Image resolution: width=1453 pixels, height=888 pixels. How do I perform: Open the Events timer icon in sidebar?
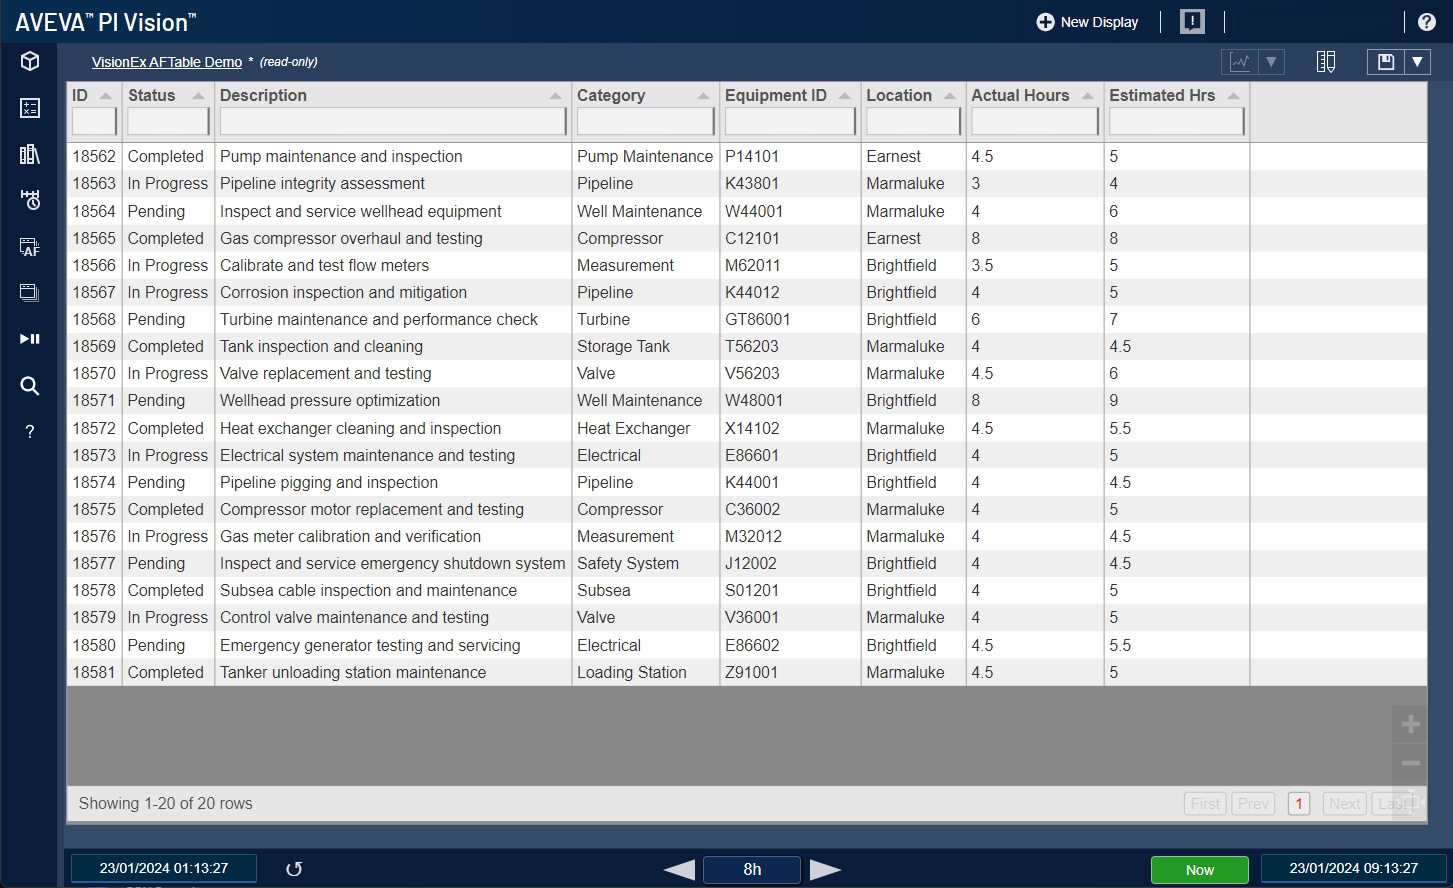(x=30, y=200)
